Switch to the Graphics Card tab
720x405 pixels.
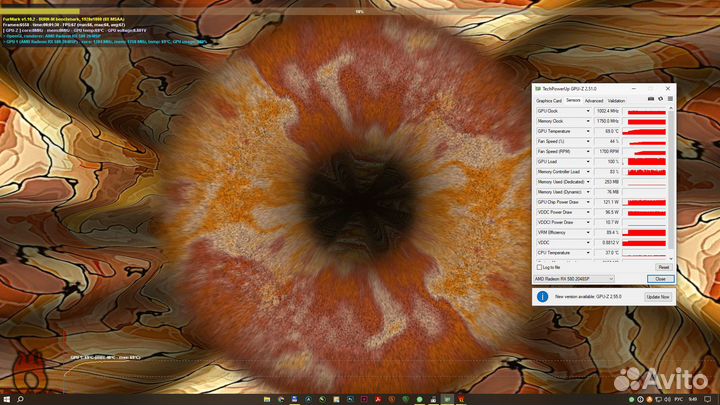(549, 100)
